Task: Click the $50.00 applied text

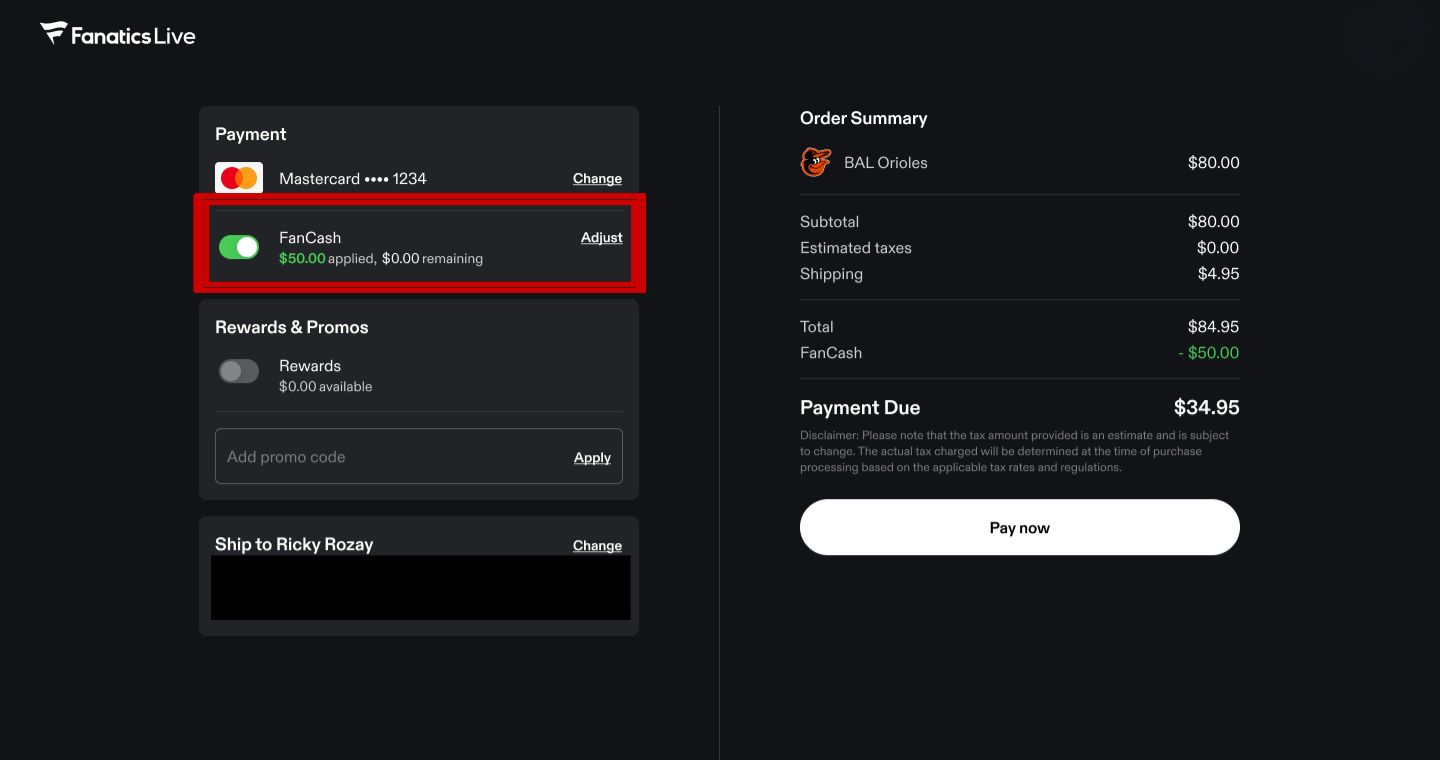Action: (326, 259)
